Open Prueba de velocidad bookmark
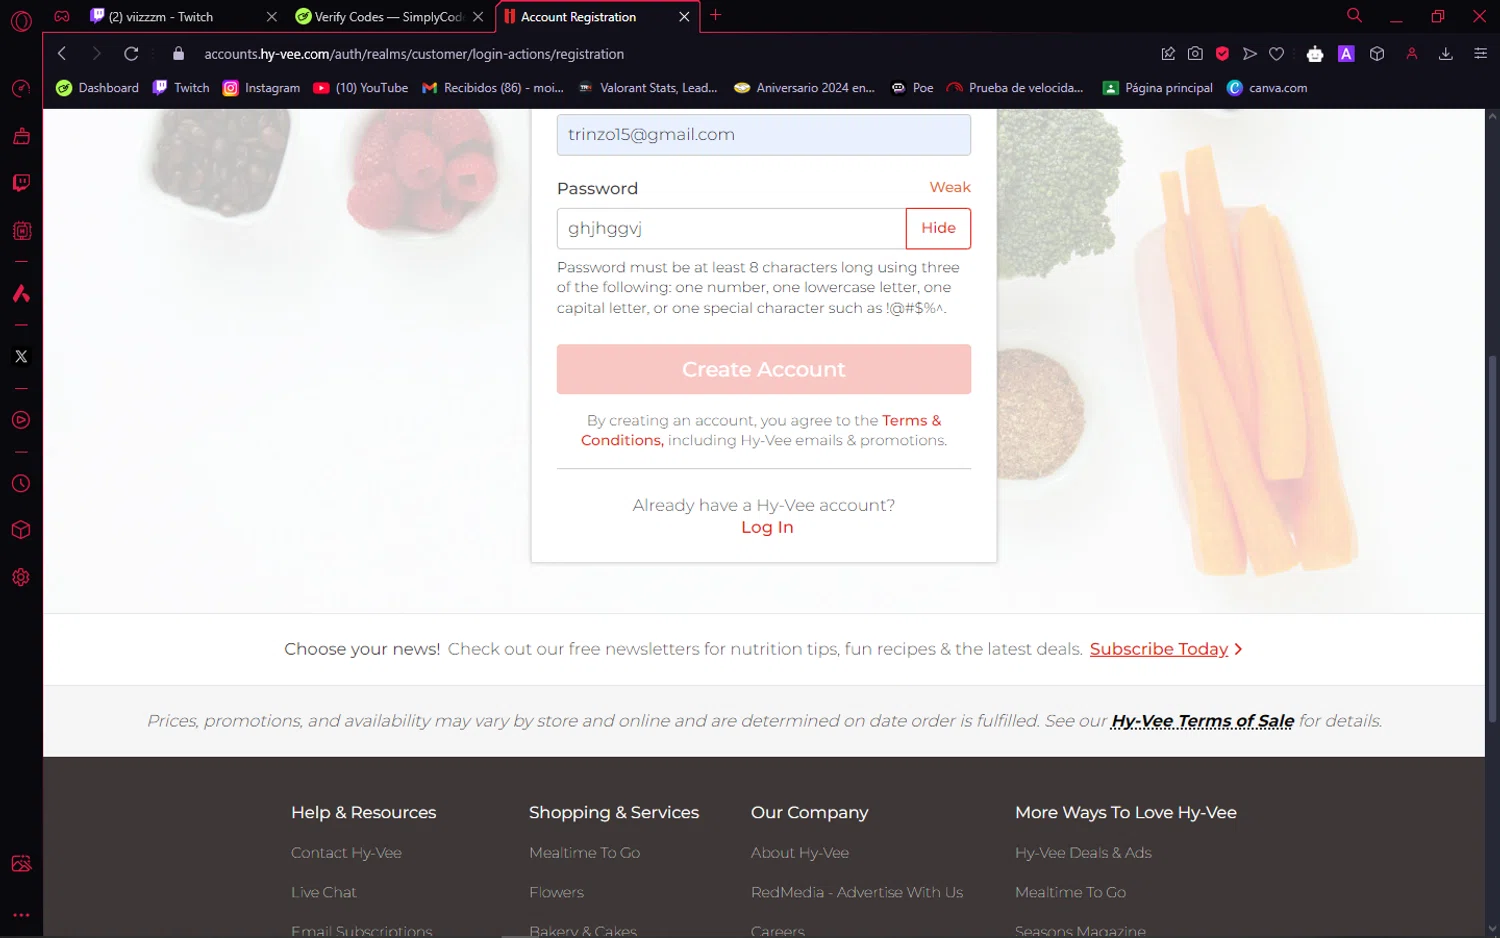The height and width of the screenshot is (938, 1500). coord(1015,88)
